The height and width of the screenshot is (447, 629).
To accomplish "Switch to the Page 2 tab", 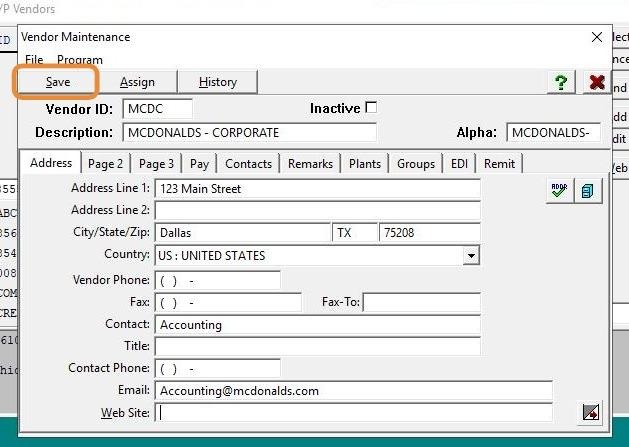I will [x=106, y=164].
